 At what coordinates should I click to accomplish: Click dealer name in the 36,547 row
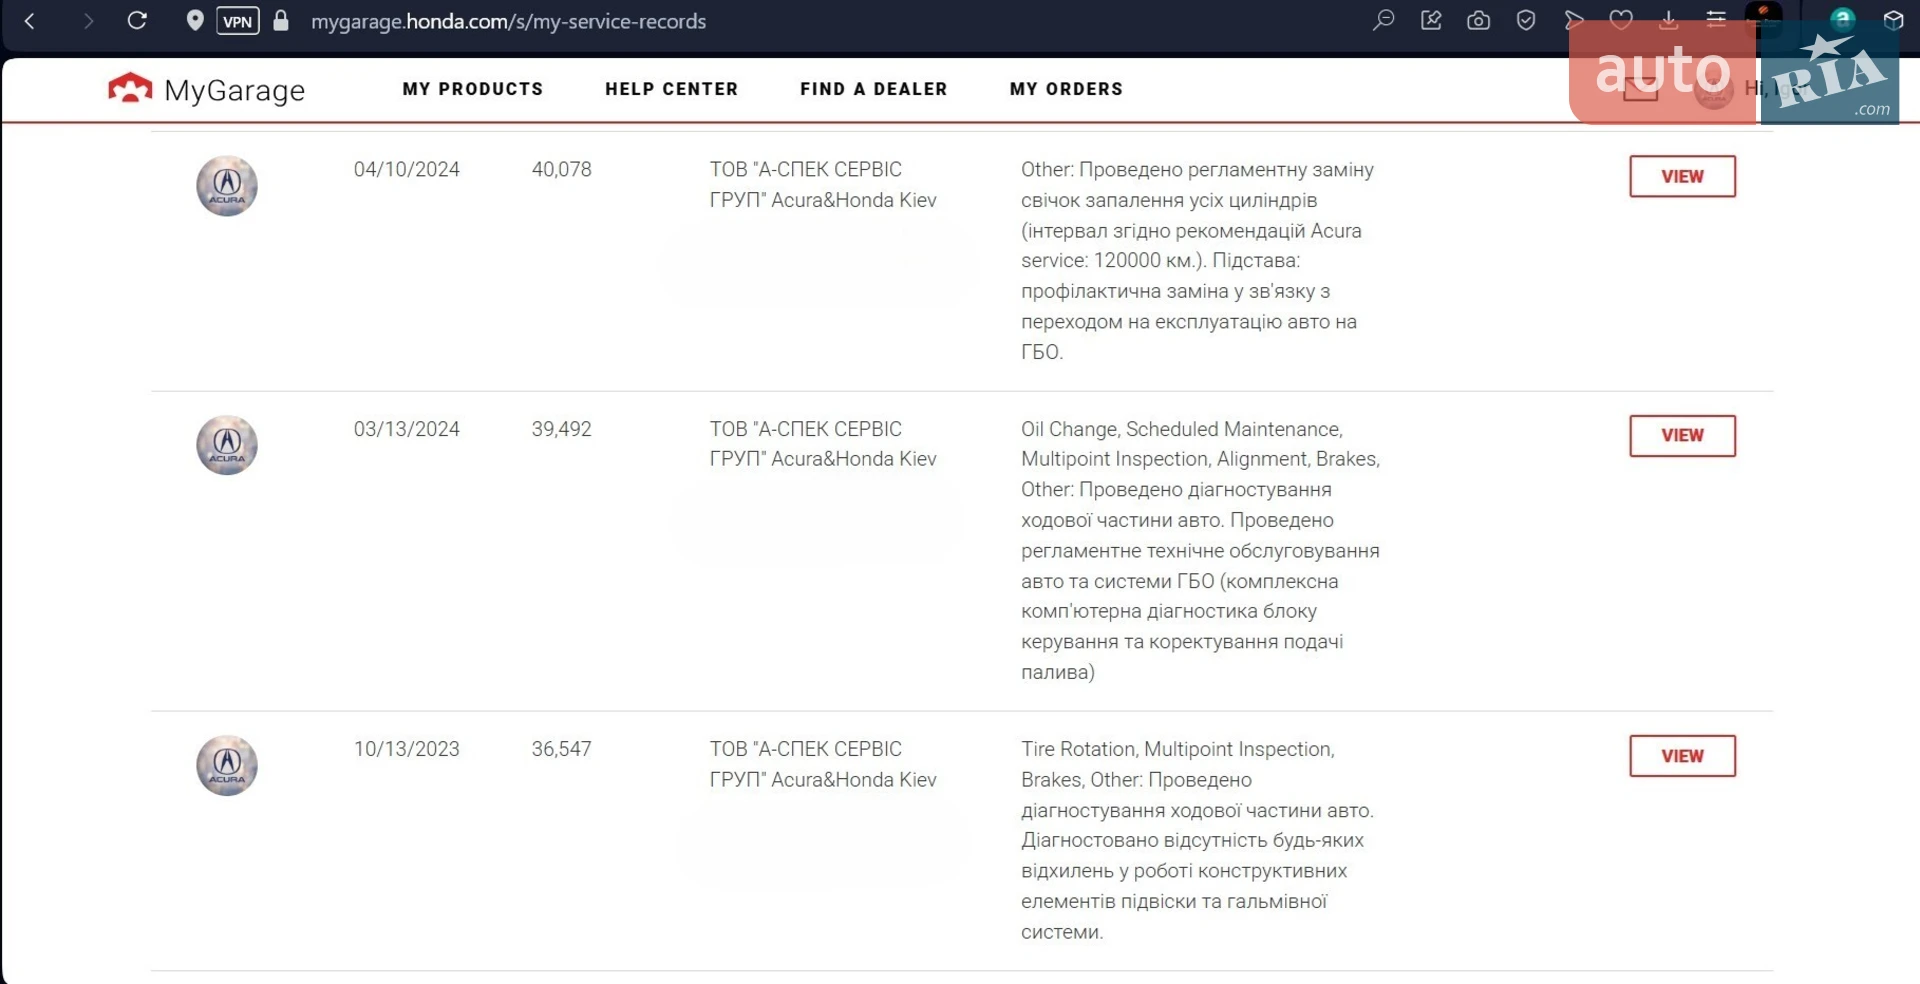823,764
